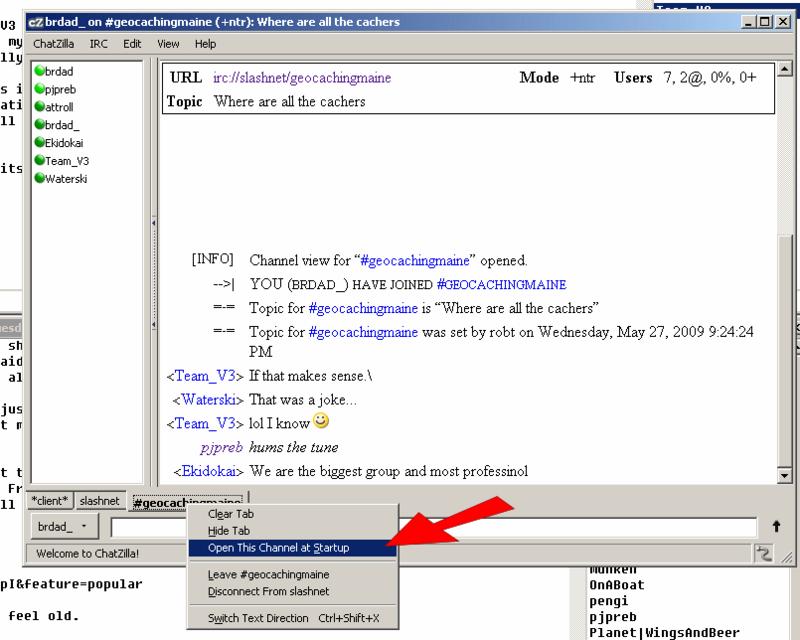
Task: Select Leave #geocachingmaine from context menu
Action: (x=268, y=575)
